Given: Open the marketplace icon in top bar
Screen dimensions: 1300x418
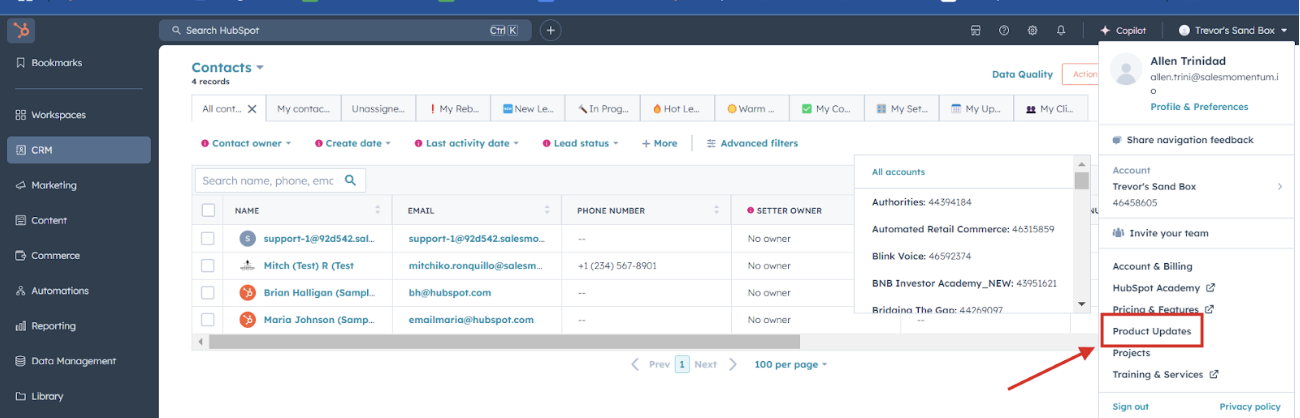Looking at the screenshot, I should [976, 31].
